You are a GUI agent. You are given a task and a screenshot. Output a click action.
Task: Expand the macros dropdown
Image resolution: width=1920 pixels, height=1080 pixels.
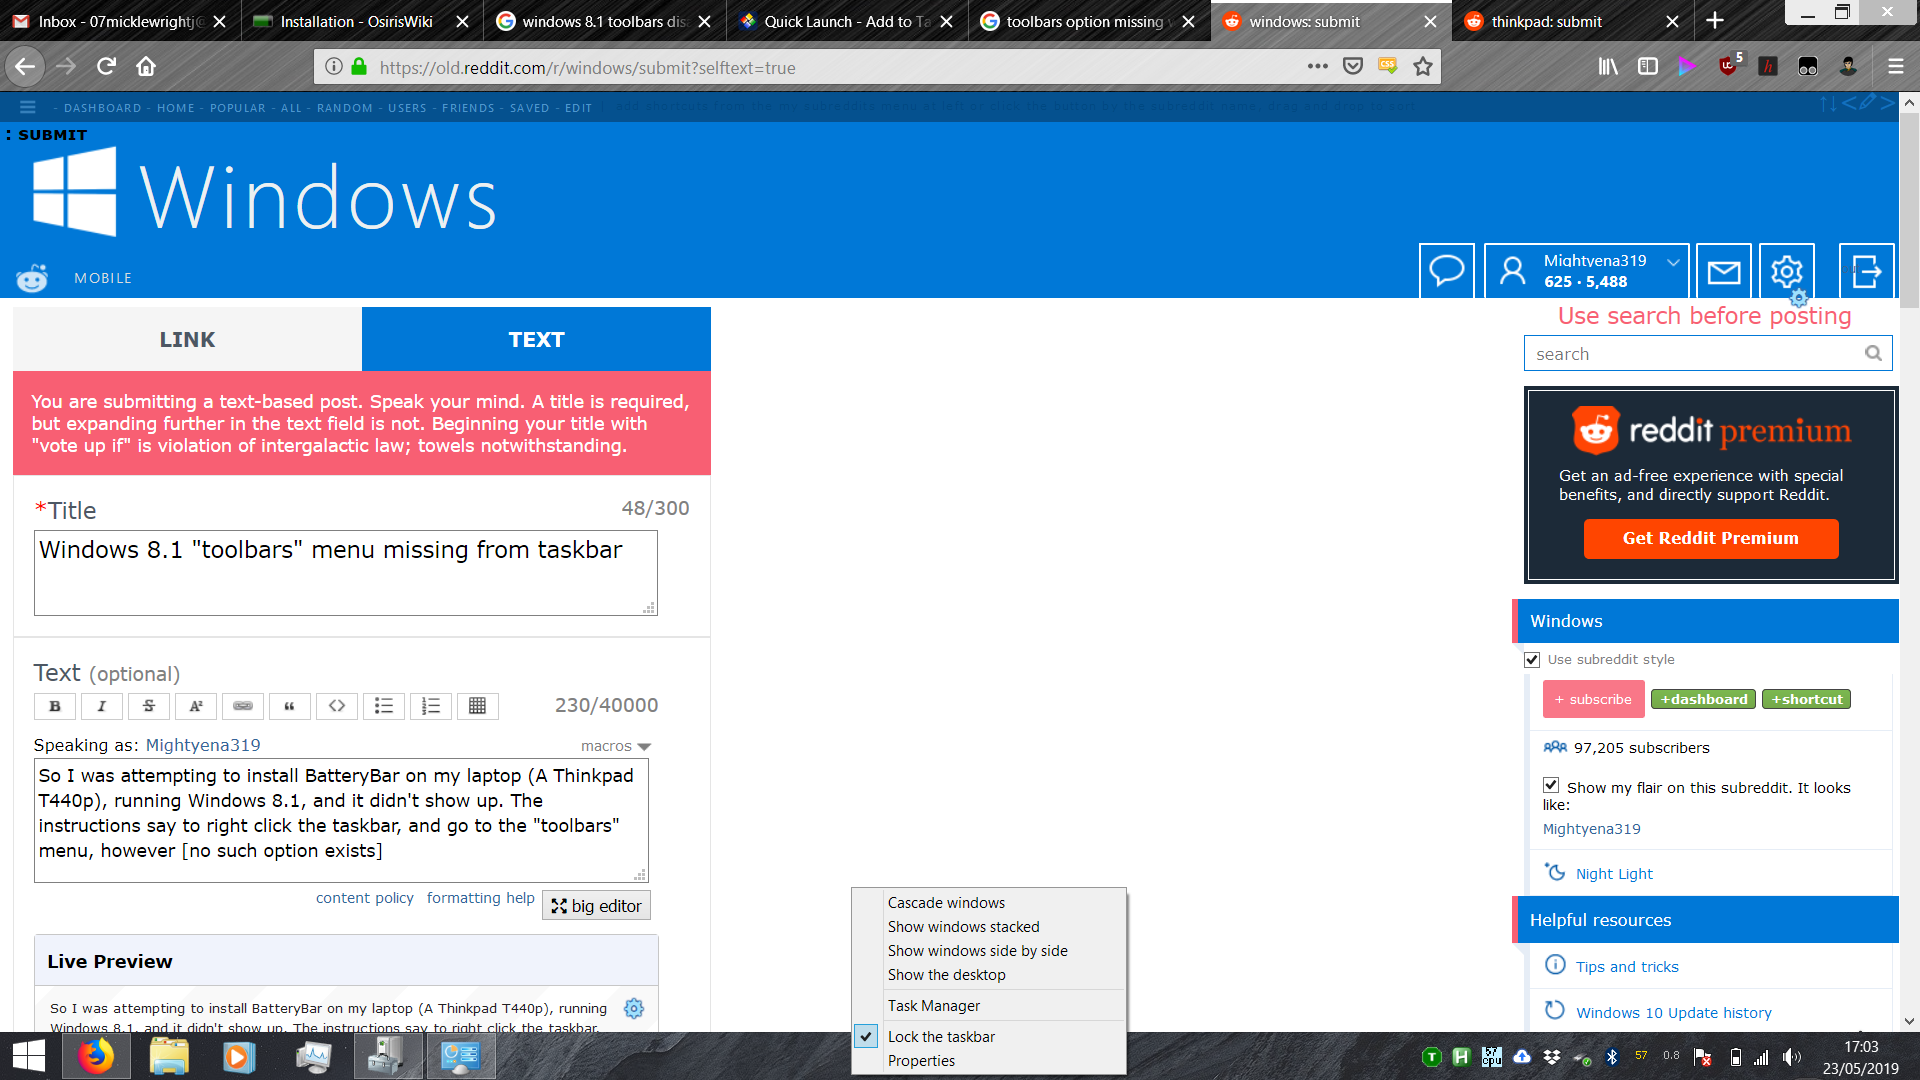[616, 747]
